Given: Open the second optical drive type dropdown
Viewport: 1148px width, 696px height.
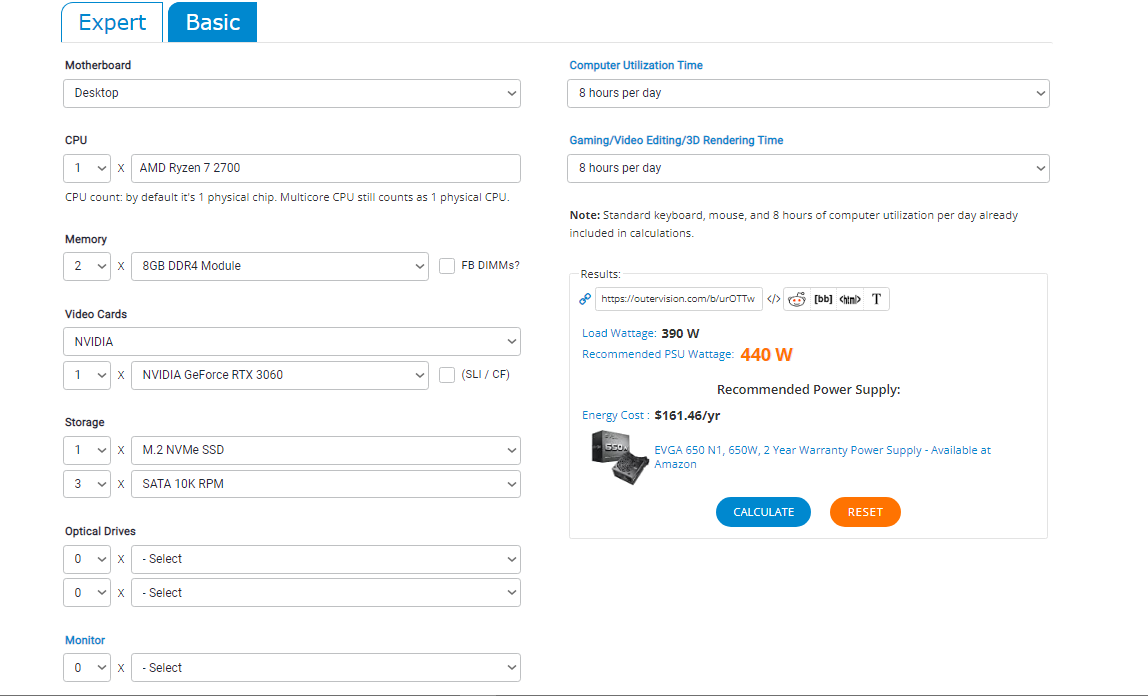Looking at the screenshot, I should [x=326, y=593].
